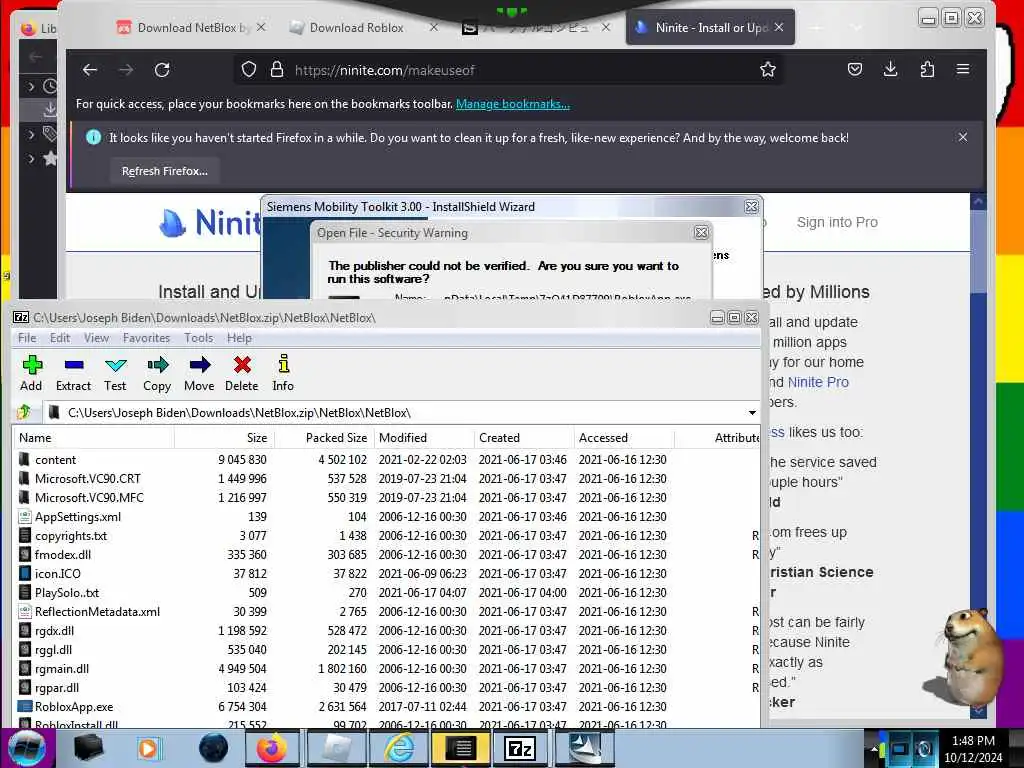Image resolution: width=1024 pixels, height=768 pixels.
Task: Select PlaySolo..txt in the file list
Action: pyautogui.click(x=387, y=593)
